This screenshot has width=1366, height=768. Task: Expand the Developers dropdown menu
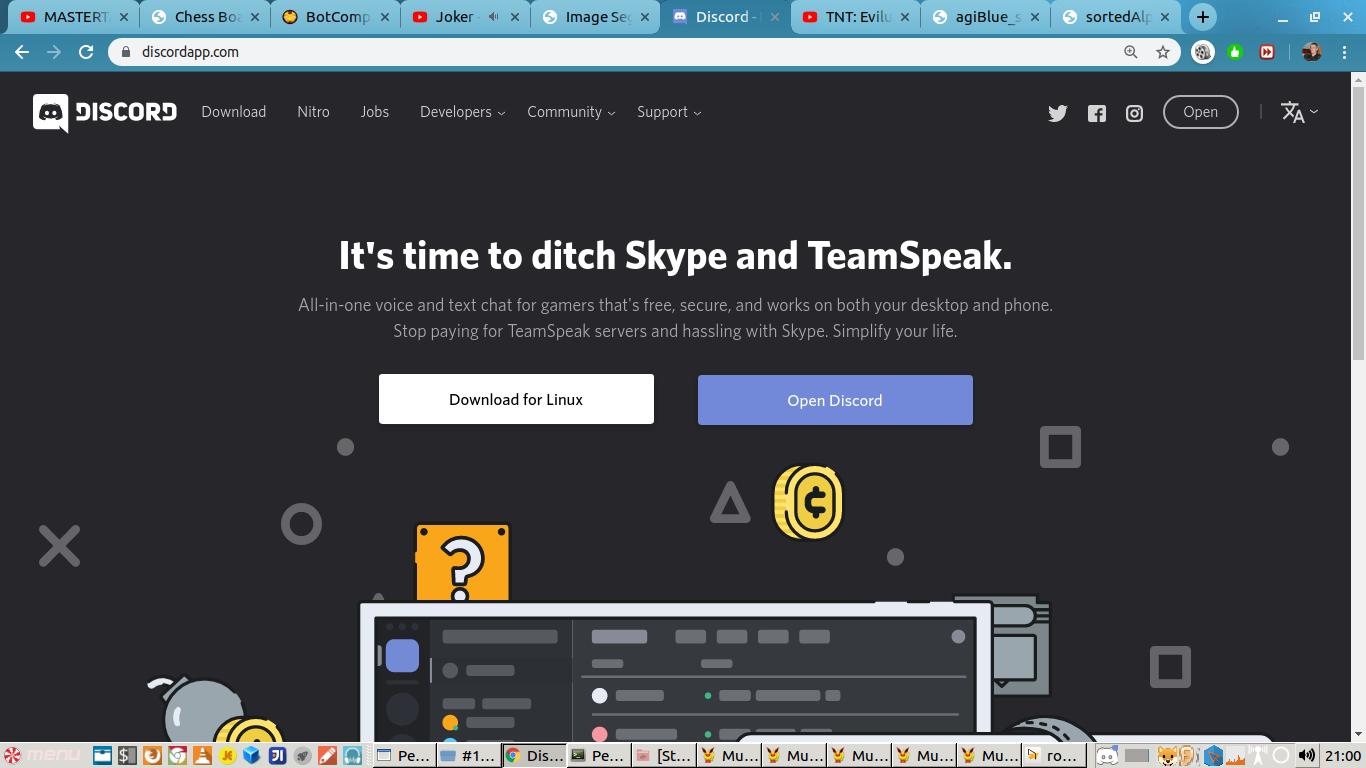tap(462, 112)
